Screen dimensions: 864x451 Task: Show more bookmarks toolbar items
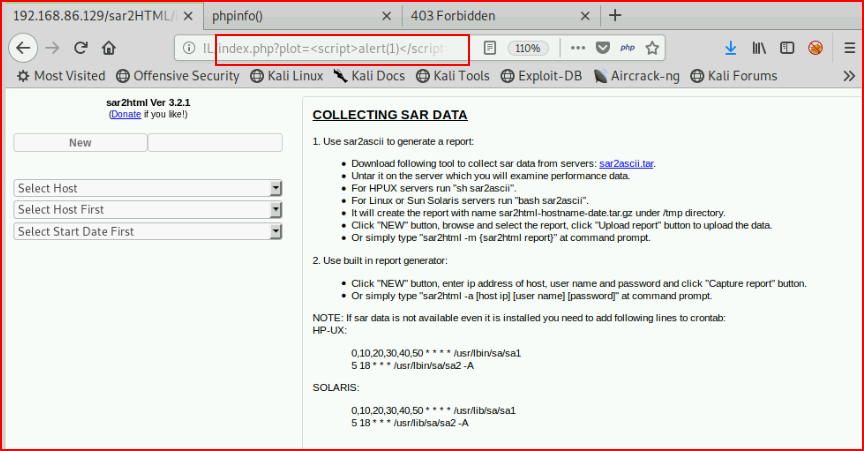pos(849,76)
